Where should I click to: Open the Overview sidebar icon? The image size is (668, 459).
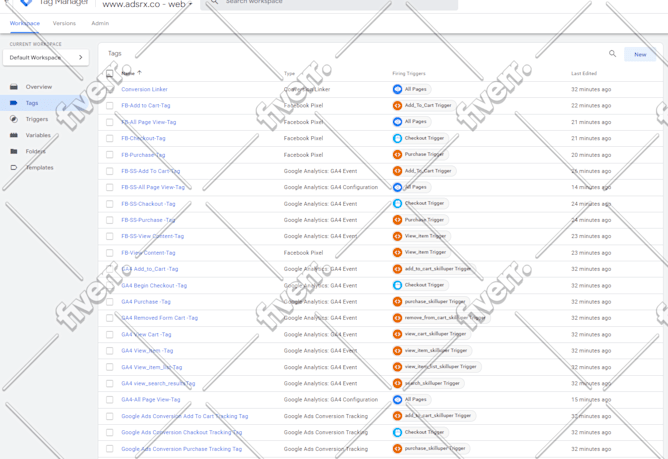click(14, 87)
